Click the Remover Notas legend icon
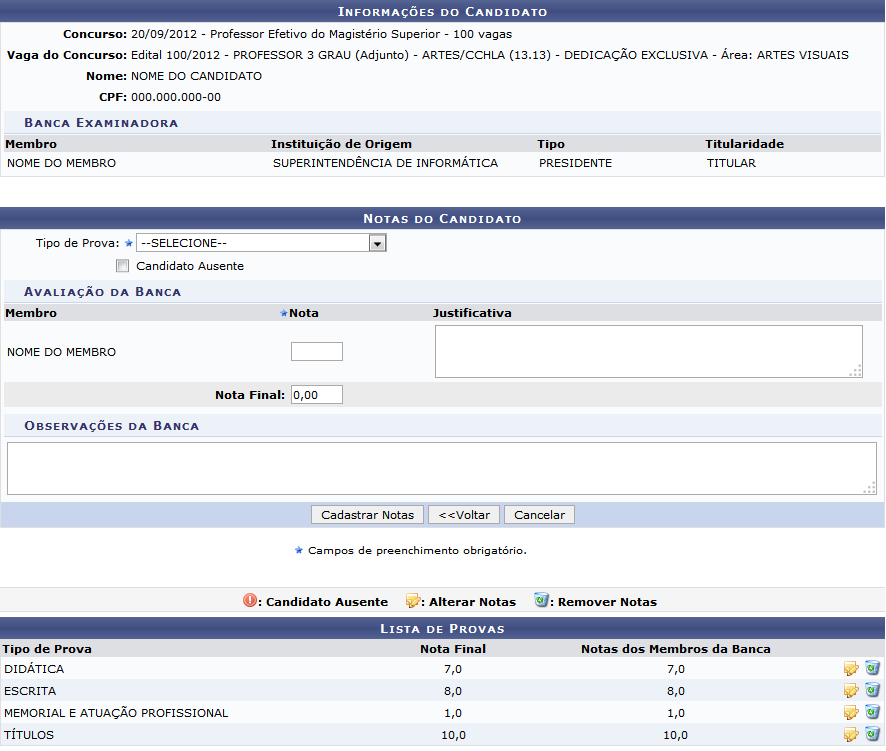The height and width of the screenshot is (751, 886). click(x=541, y=601)
